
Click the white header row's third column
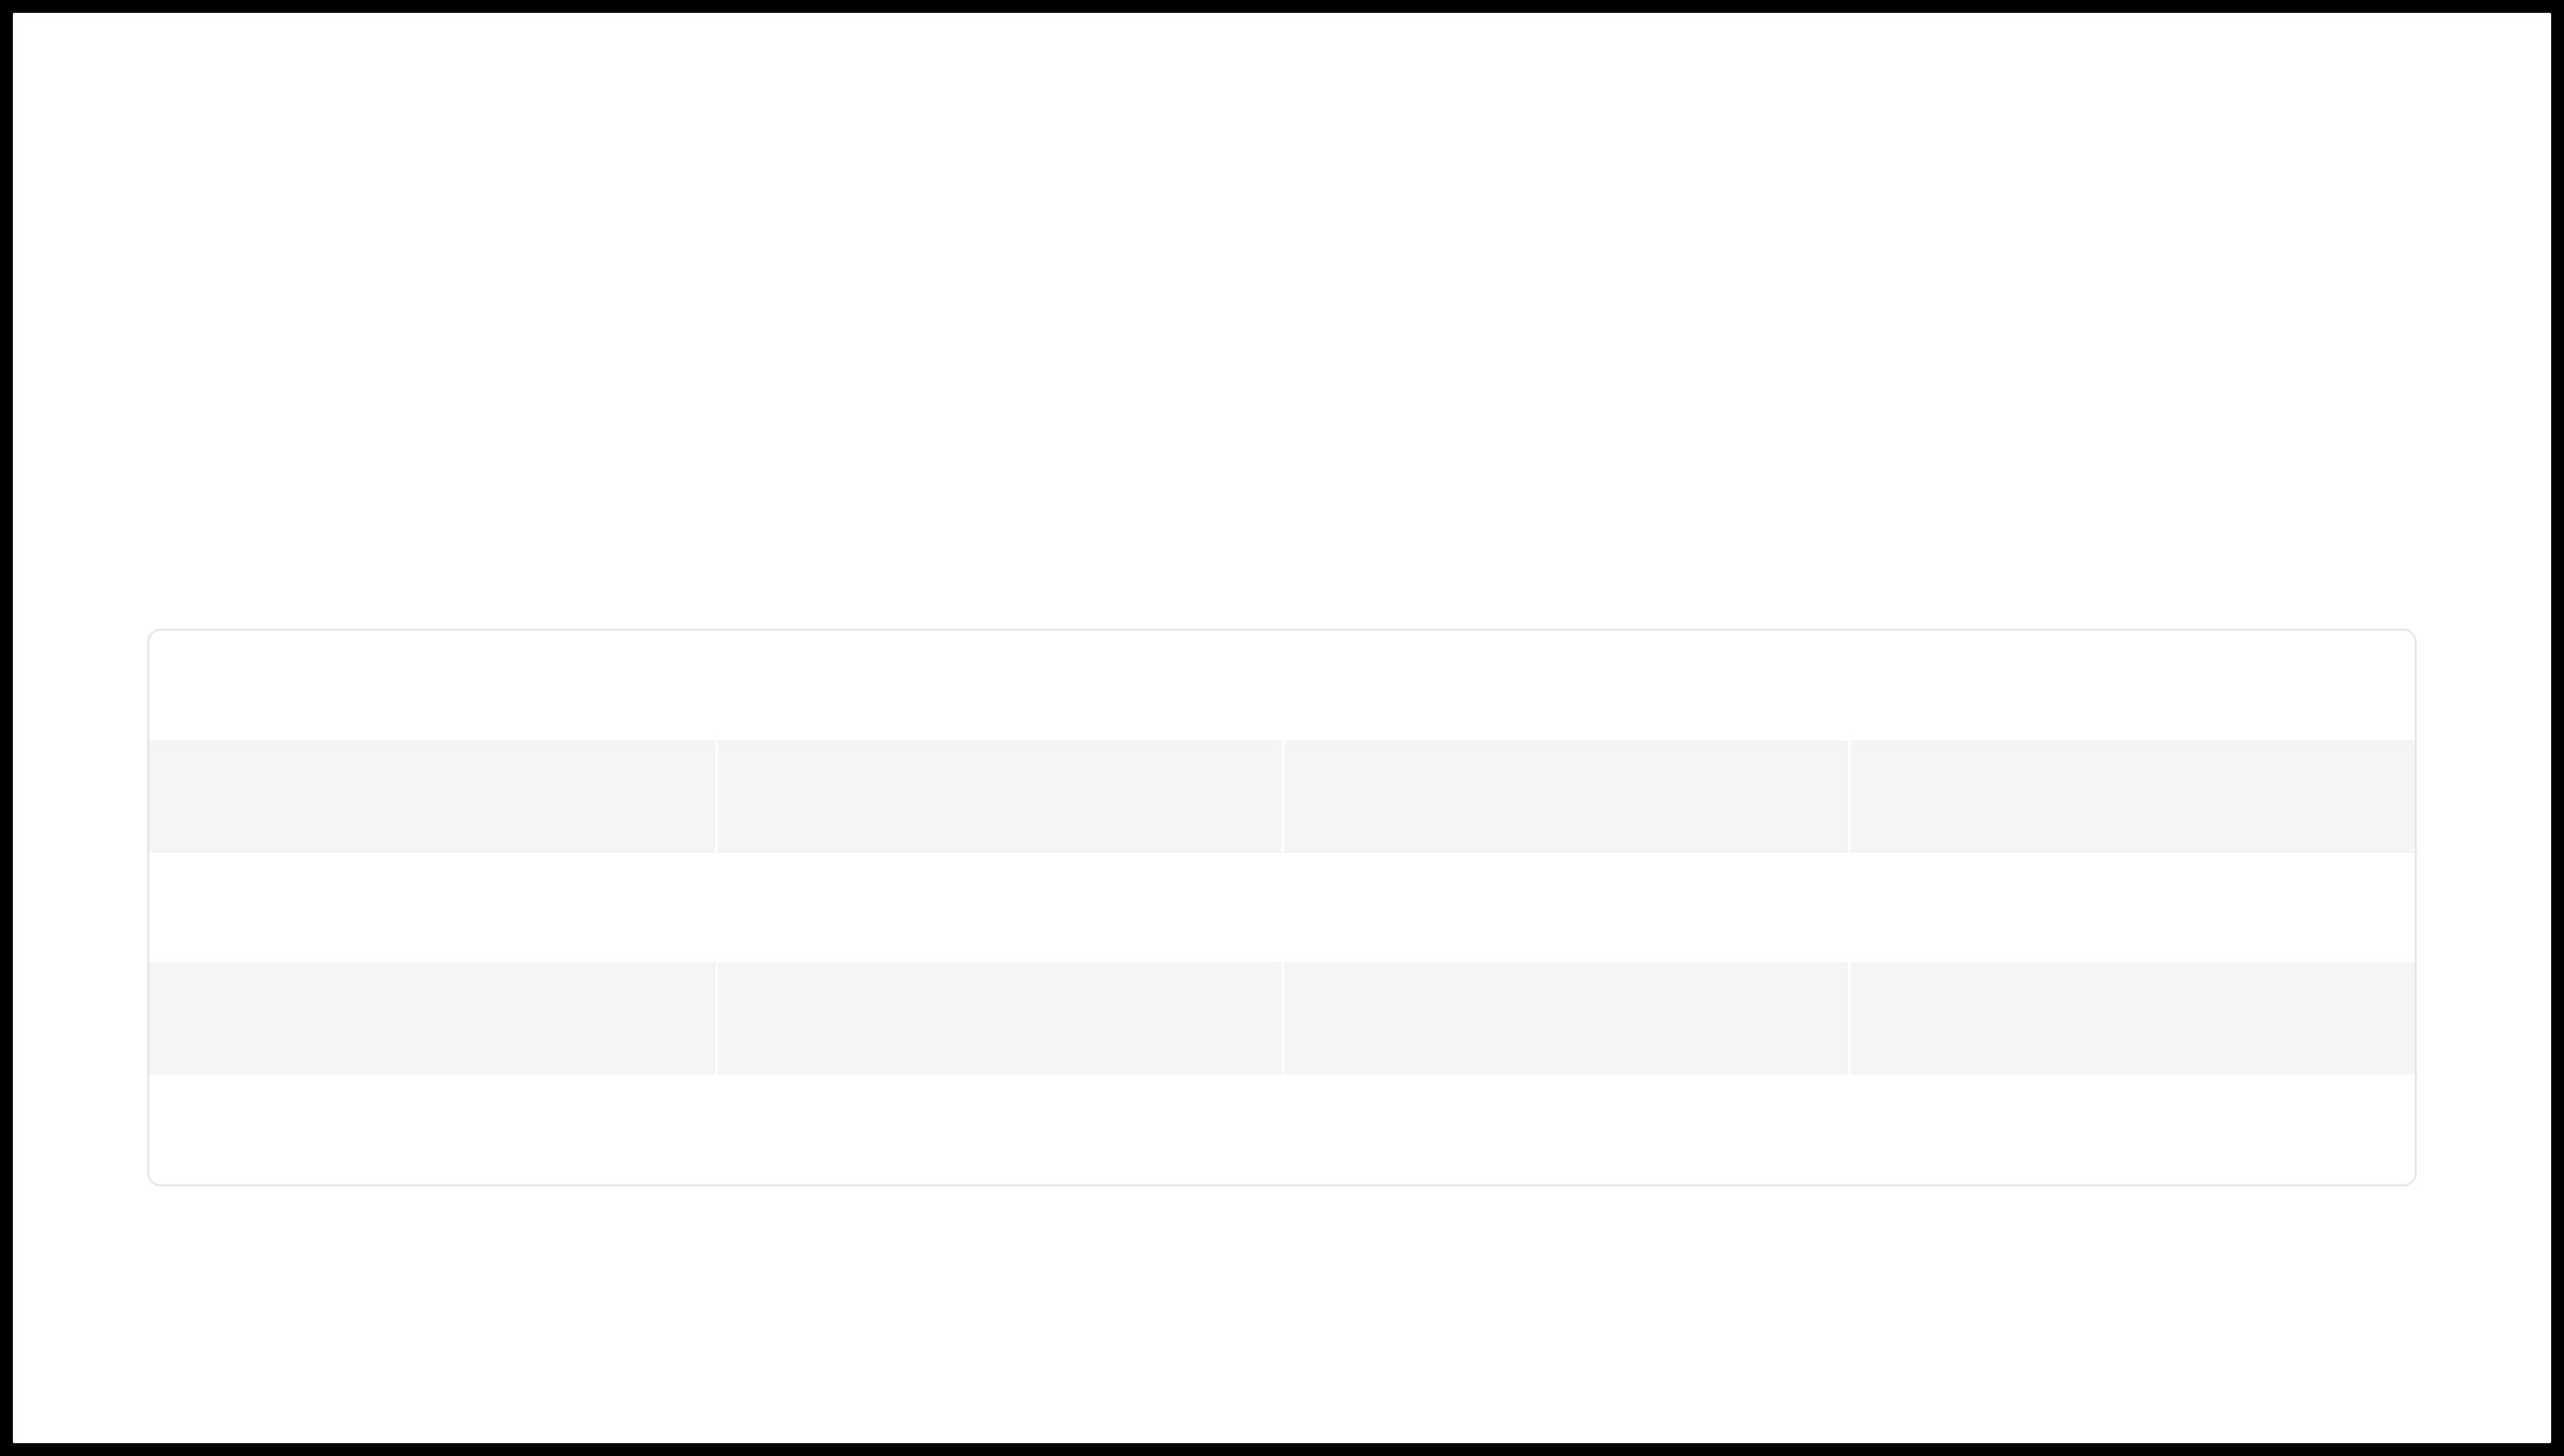(1566, 686)
